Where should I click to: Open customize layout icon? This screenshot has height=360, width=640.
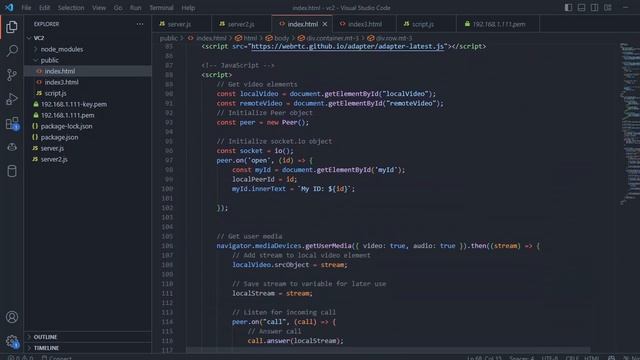(x=608, y=7)
